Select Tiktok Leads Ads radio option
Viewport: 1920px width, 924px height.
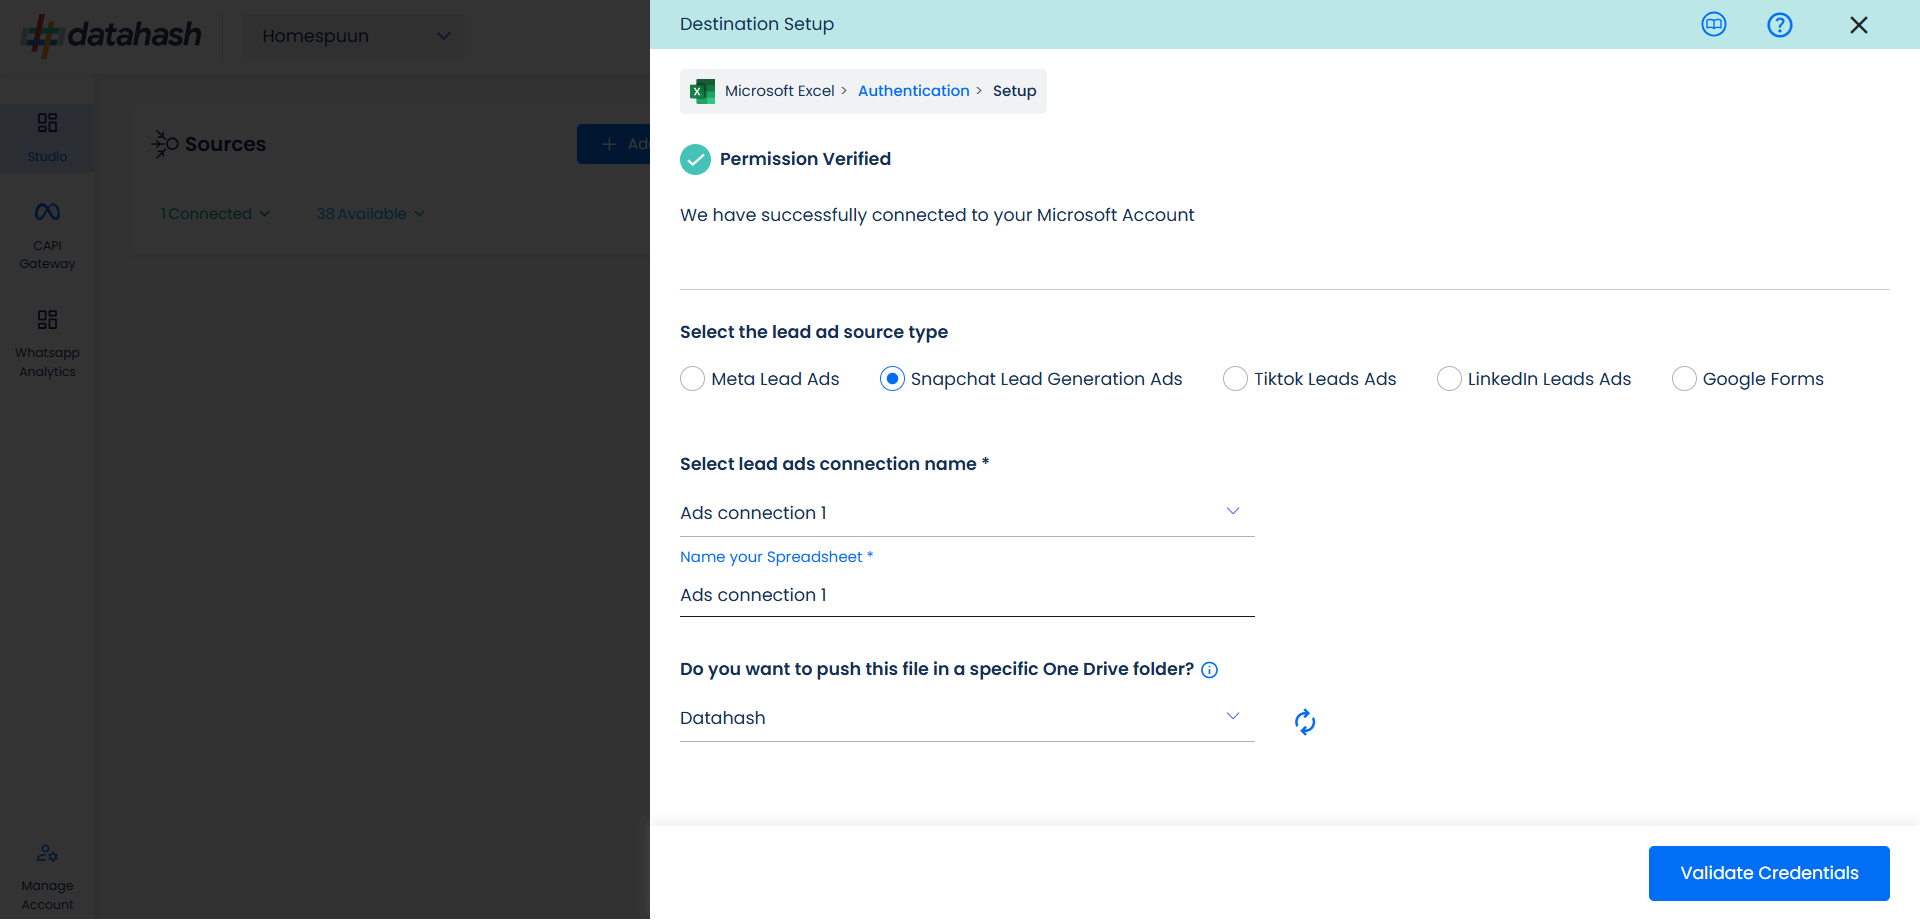1235,379
